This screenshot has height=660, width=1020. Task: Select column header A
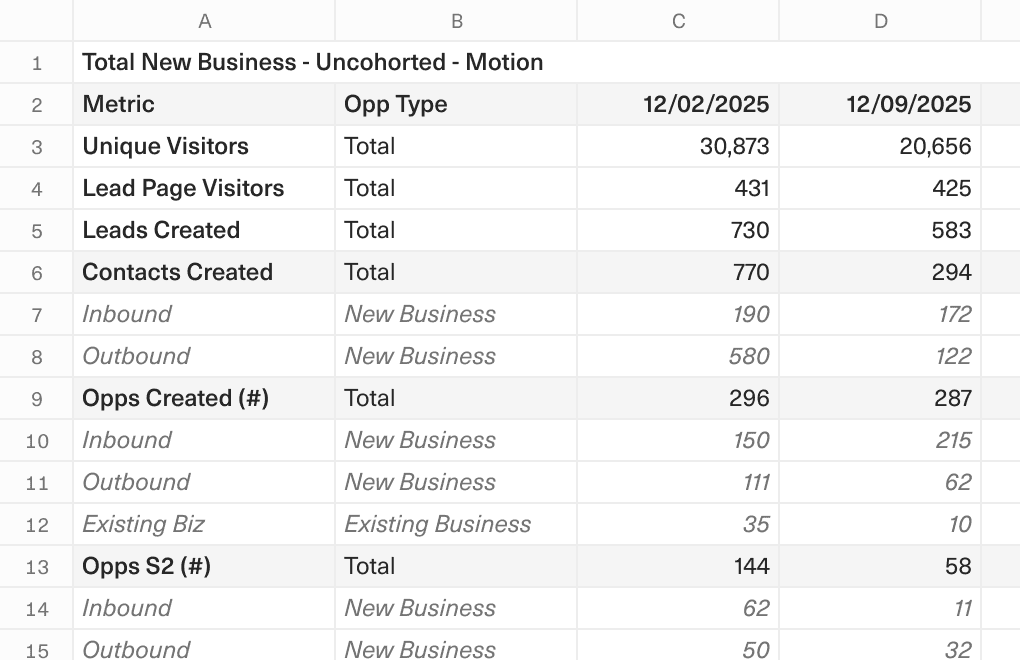(203, 20)
